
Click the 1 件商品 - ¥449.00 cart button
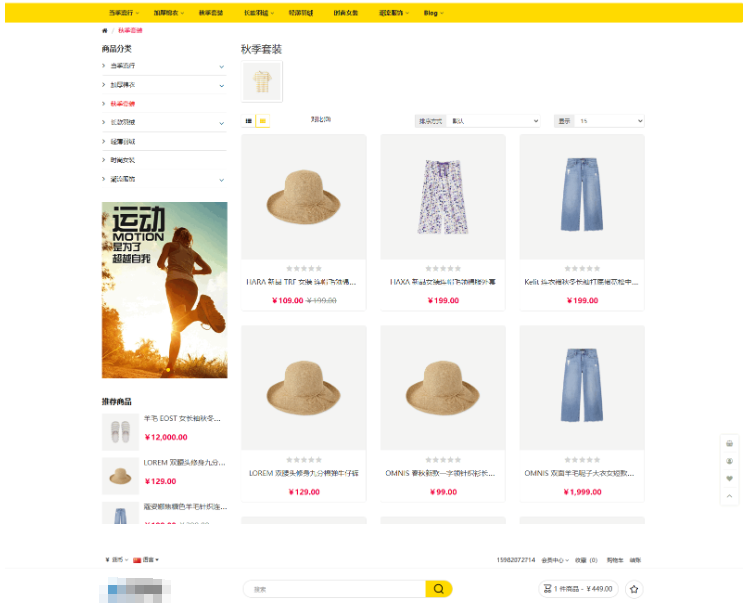[578, 589]
